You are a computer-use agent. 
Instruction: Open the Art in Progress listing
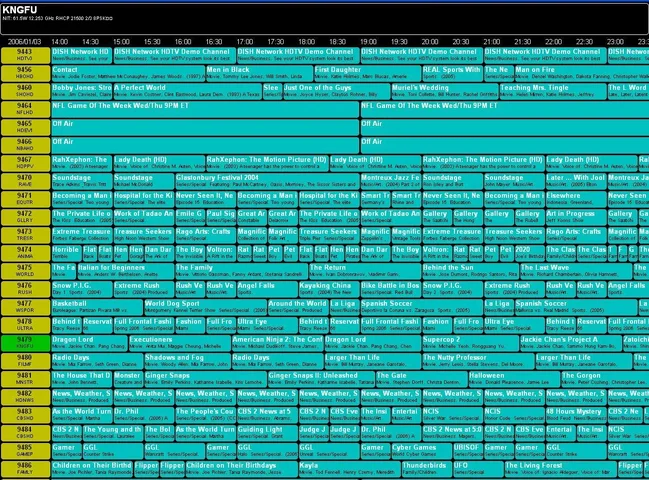576,217
